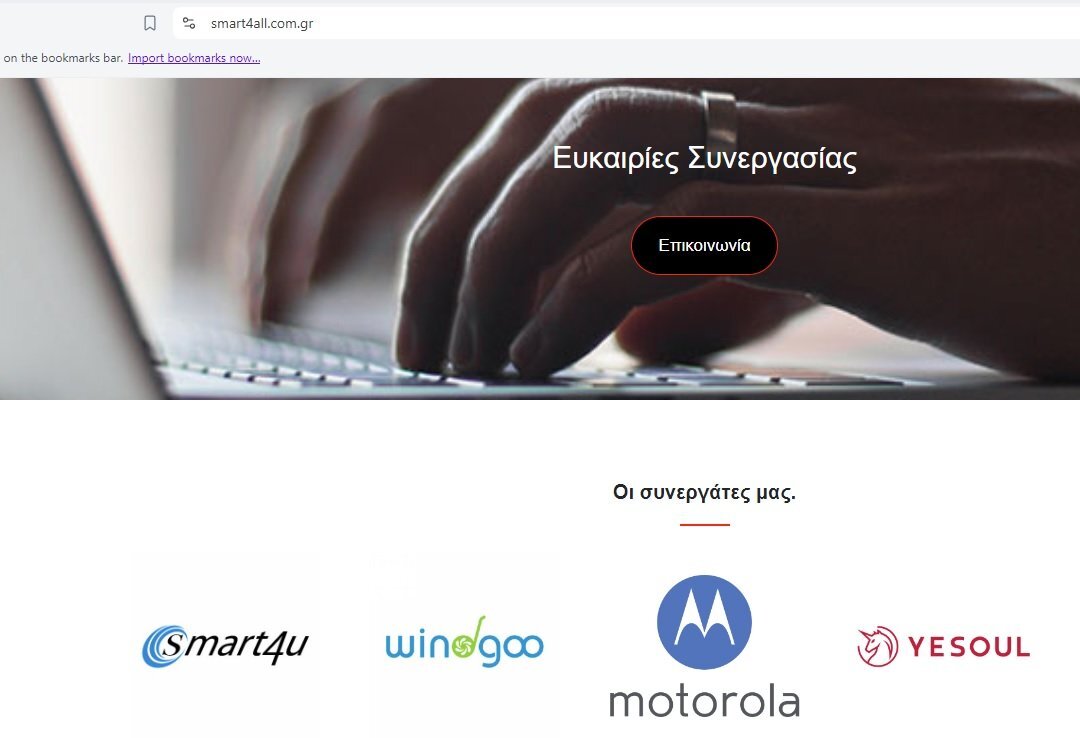Open the site information icon in the address bar
Image resolution: width=1080 pixels, height=738 pixels.
click(x=189, y=23)
